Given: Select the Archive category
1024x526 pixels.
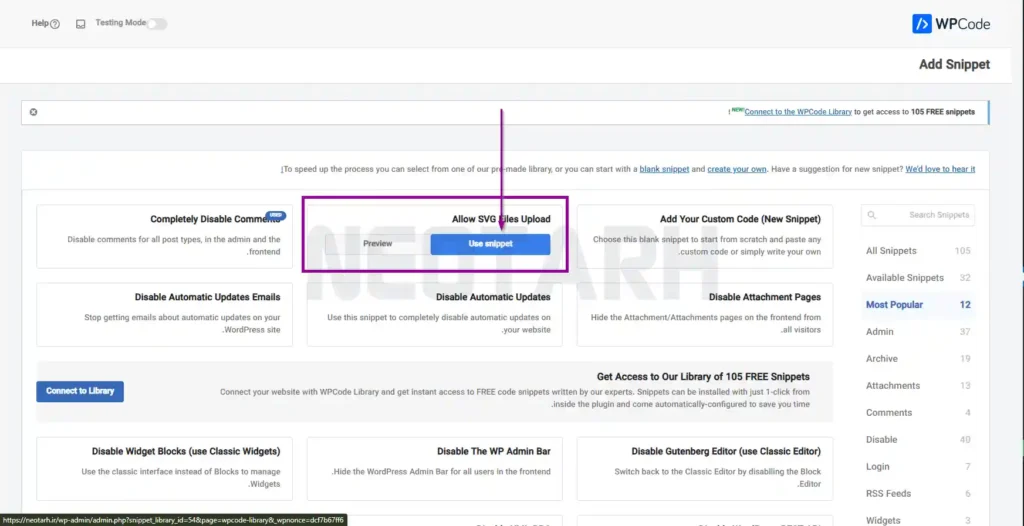Looking at the screenshot, I should click(918, 359).
